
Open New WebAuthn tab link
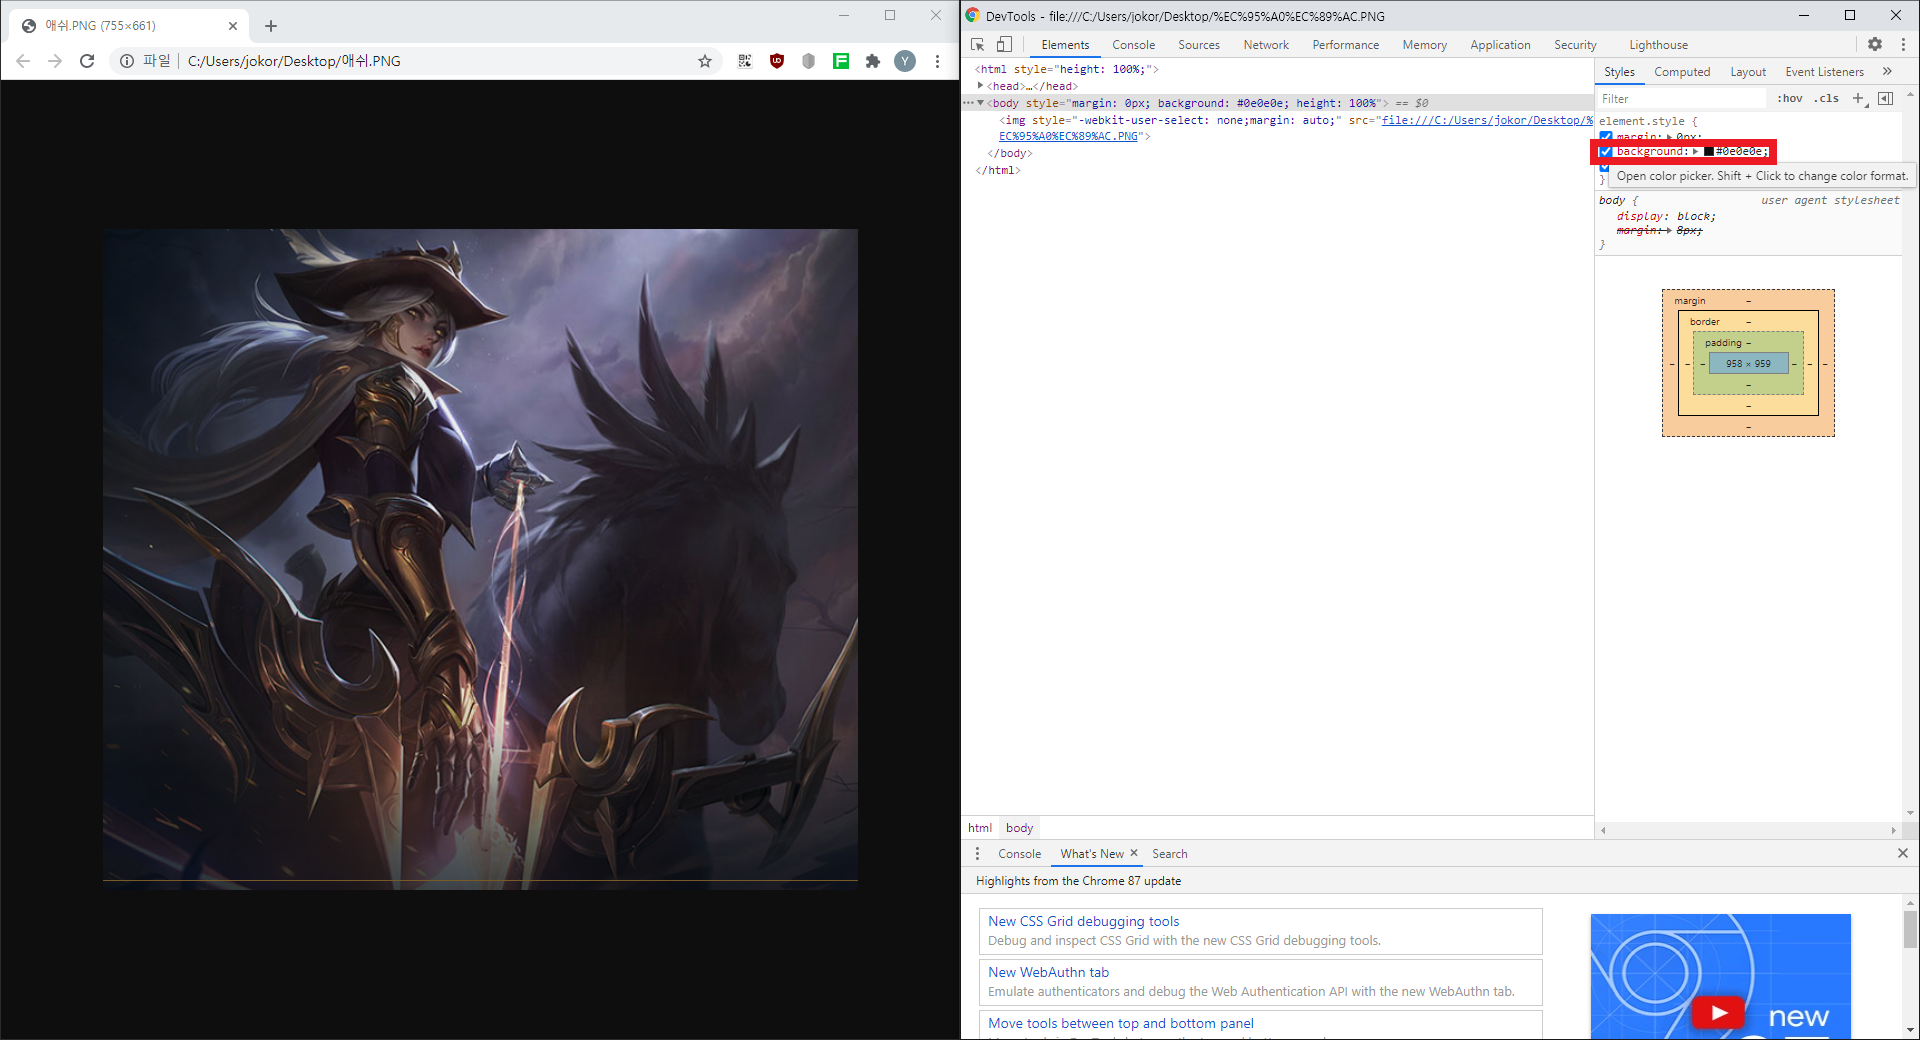[x=1048, y=972]
